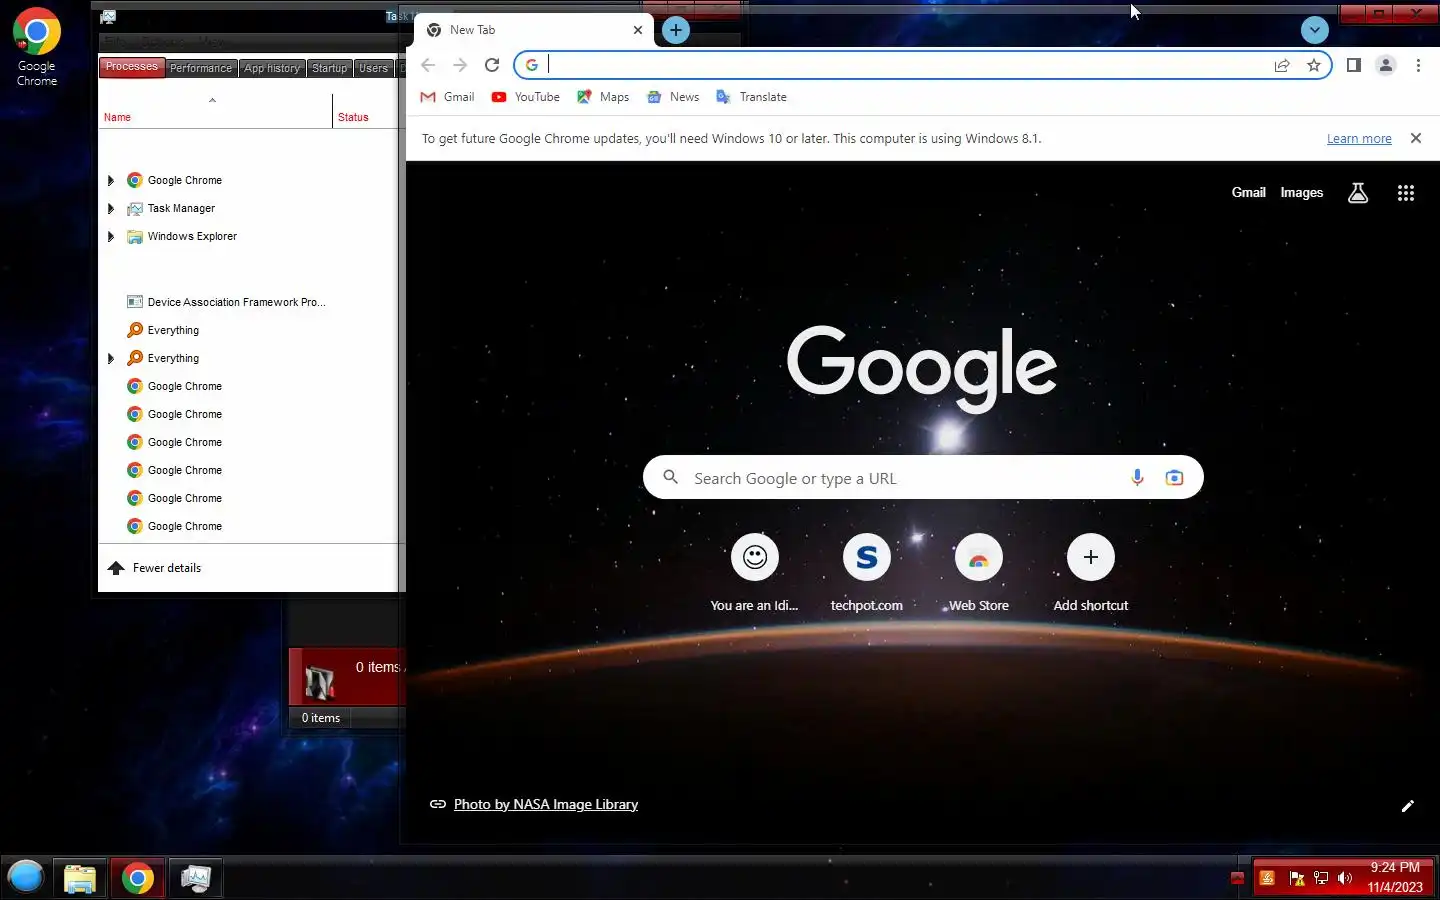Open Maps bookmark
The width and height of the screenshot is (1440, 900).
tap(603, 97)
